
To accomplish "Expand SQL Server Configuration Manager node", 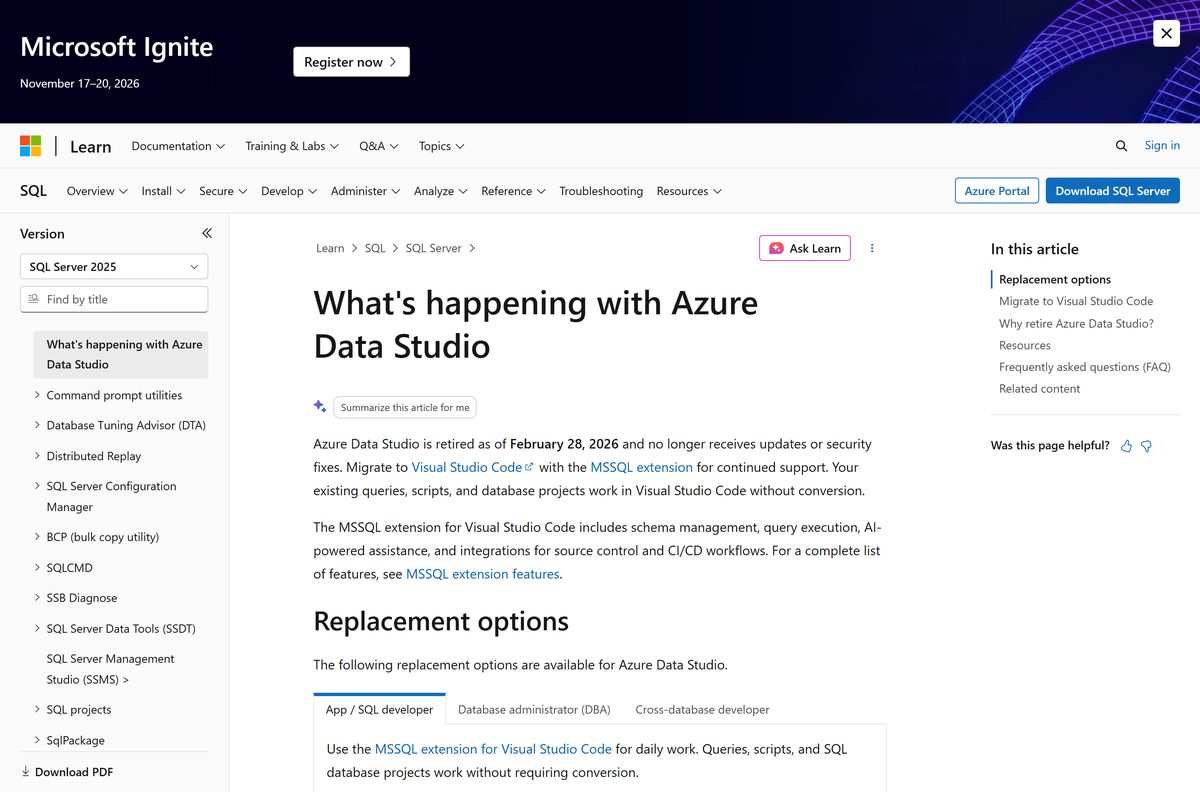I will pyautogui.click(x=37, y=486).
